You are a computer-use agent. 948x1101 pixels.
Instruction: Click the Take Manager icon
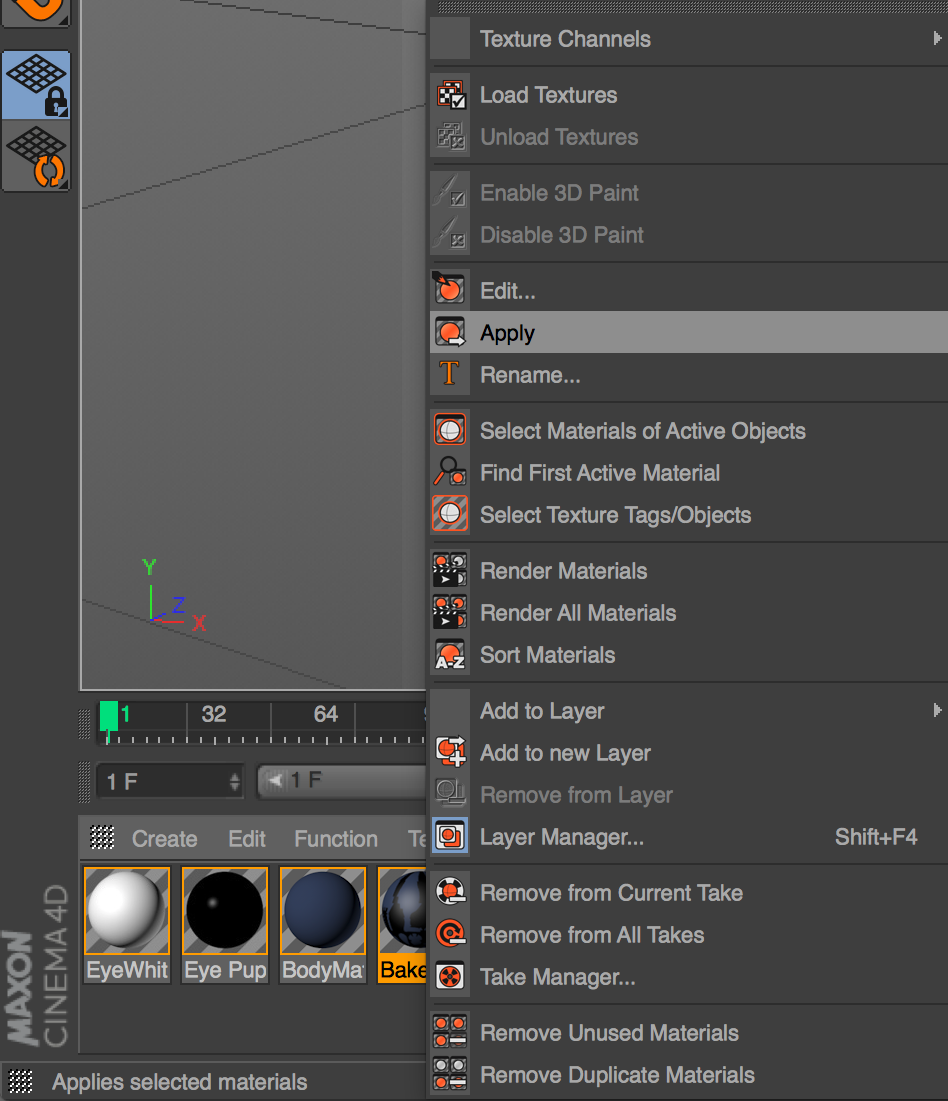450,977
